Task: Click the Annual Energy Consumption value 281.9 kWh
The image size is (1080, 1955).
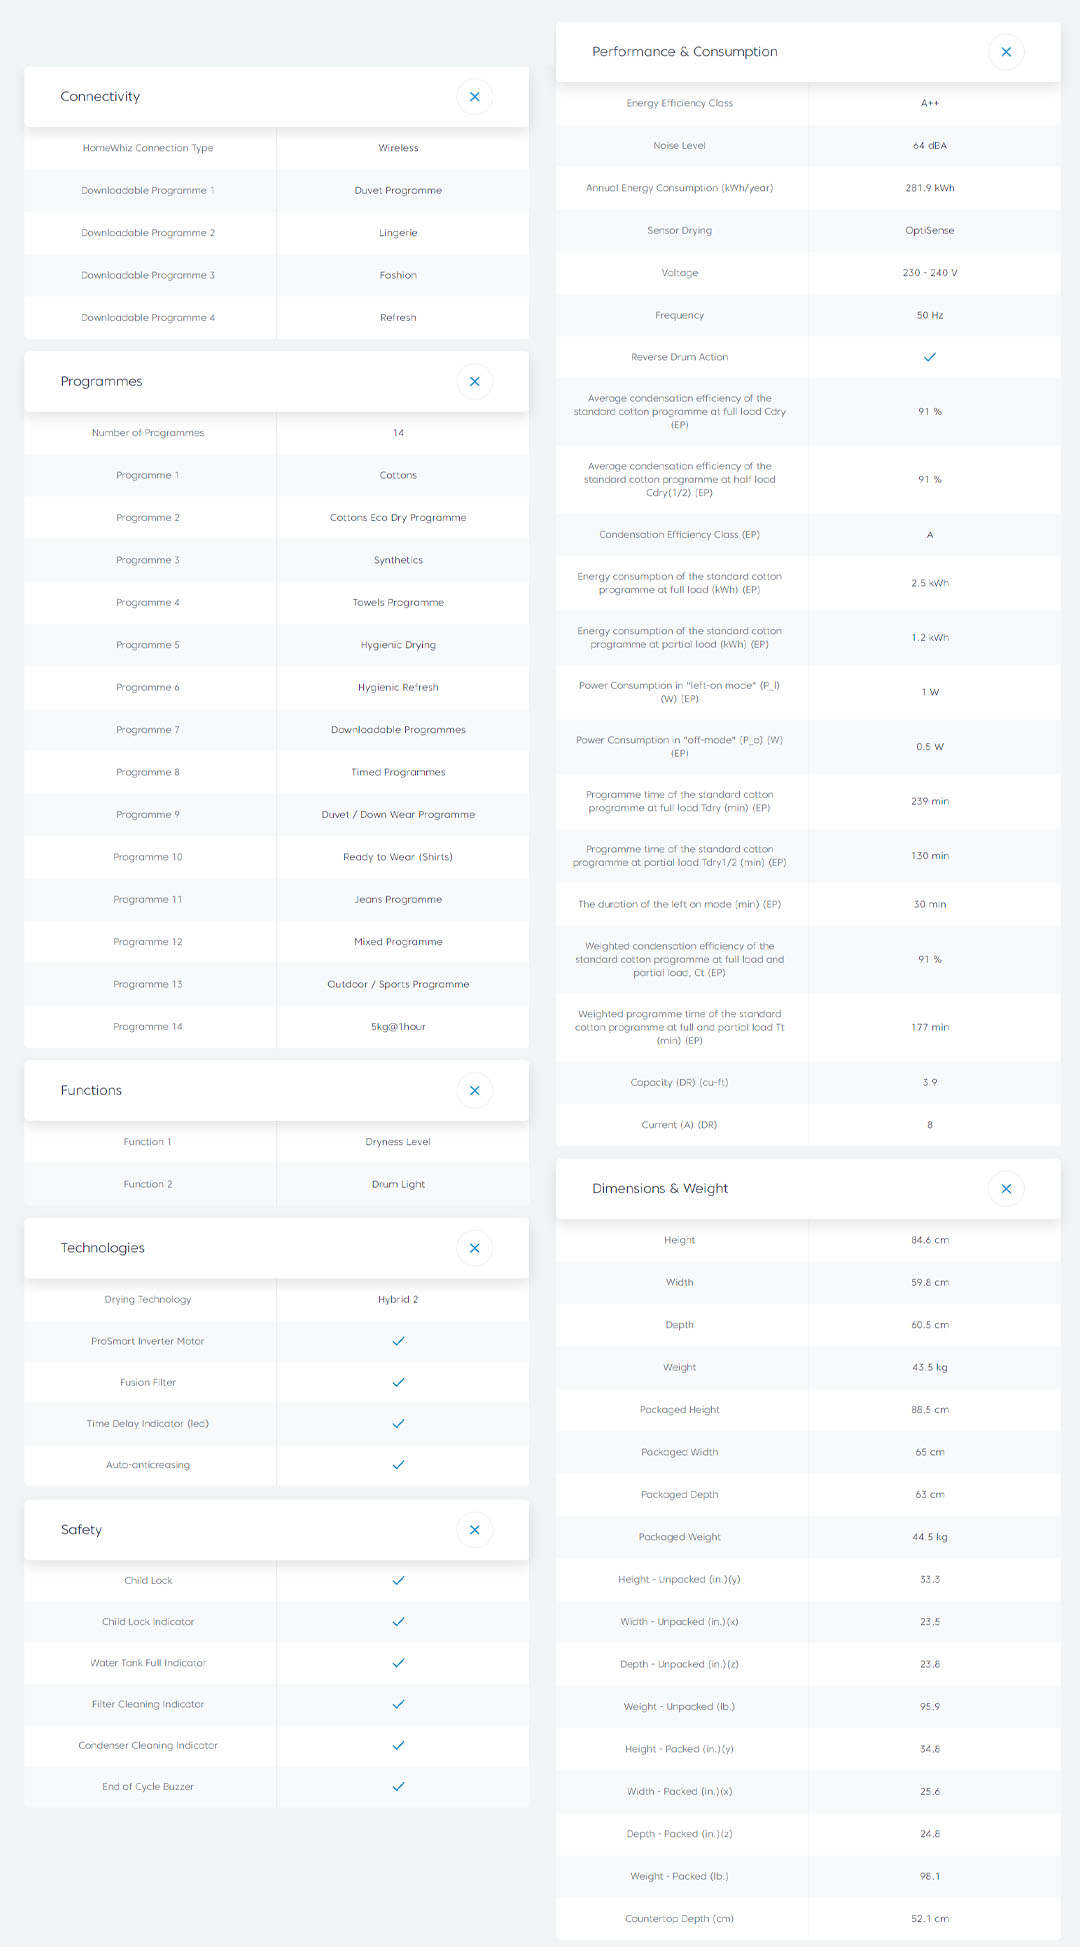Action: click(930, 188)
